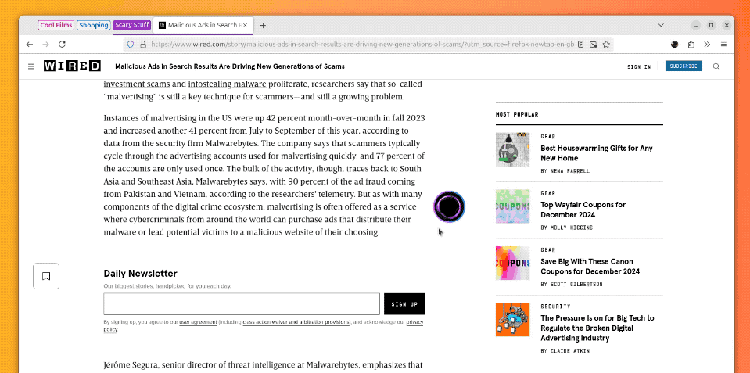Click the article title in the header bar
Viewport: 750px width, 373px height.
coord(230,66)
